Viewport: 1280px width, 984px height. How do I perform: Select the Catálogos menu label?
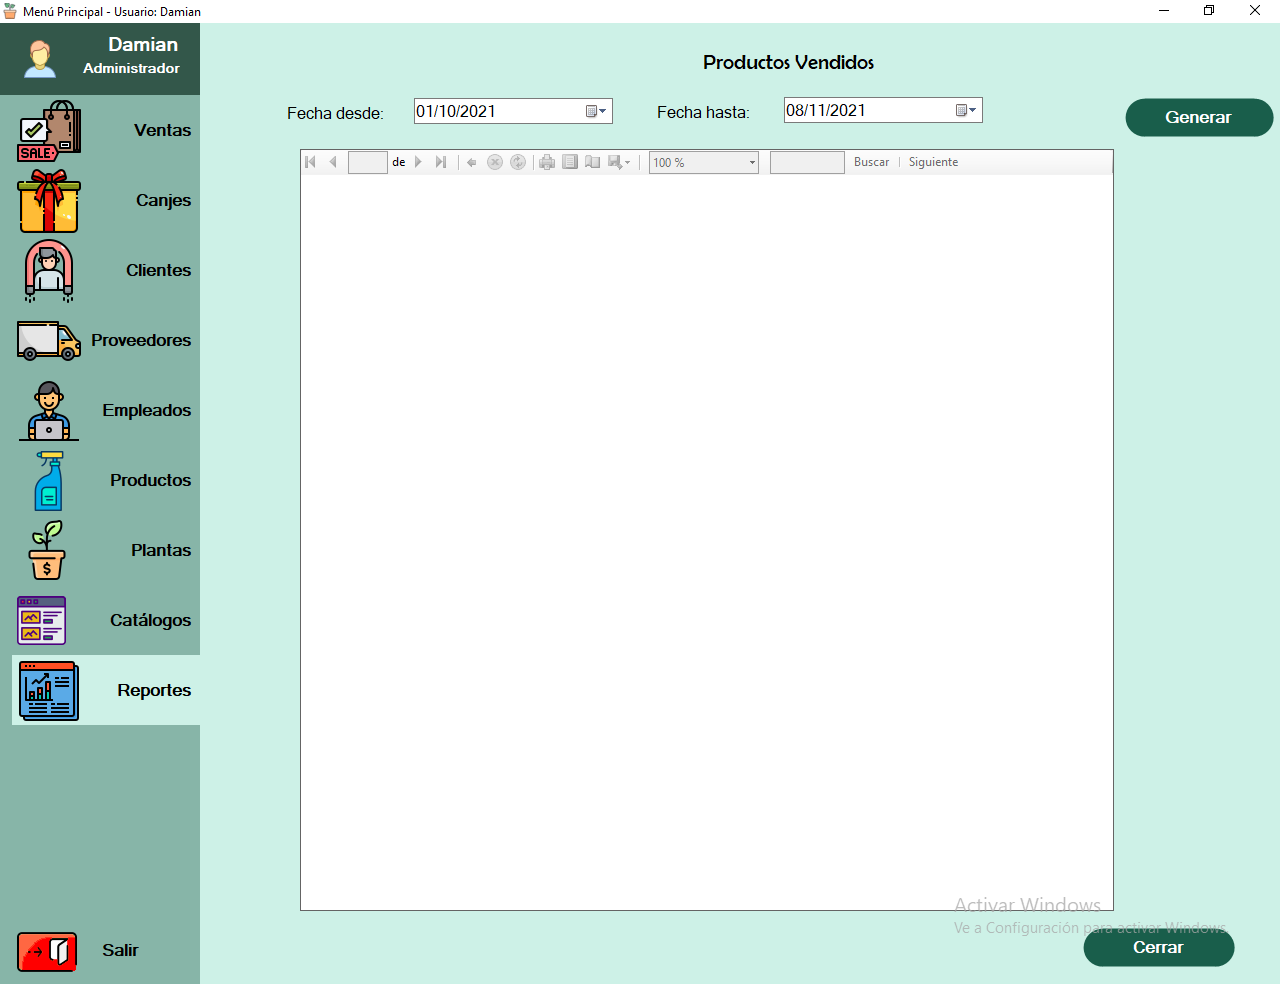point(150,621)
